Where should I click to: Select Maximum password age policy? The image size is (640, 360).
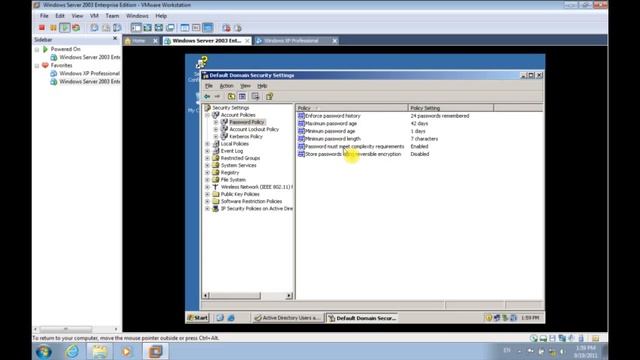coord(331,124)
